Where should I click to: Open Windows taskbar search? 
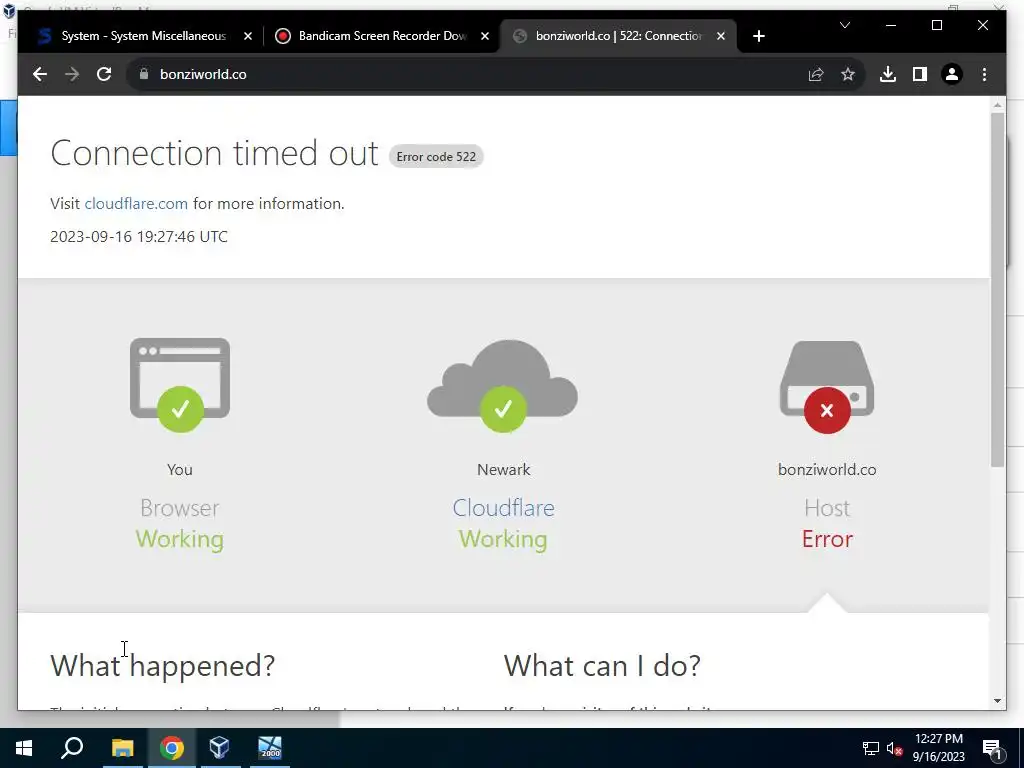pos(72,748)
